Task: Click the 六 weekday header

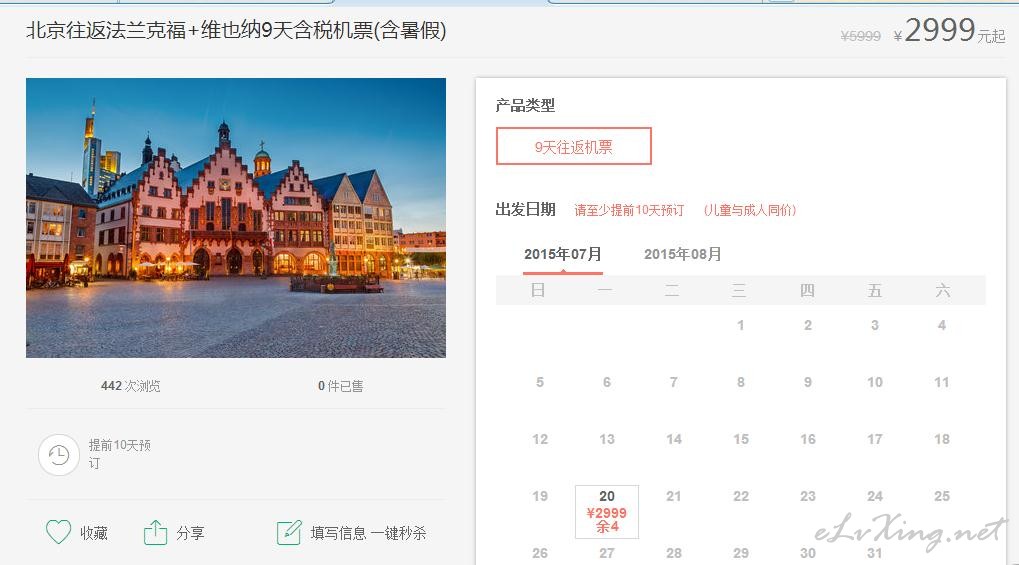Action: tap(942, 290)
